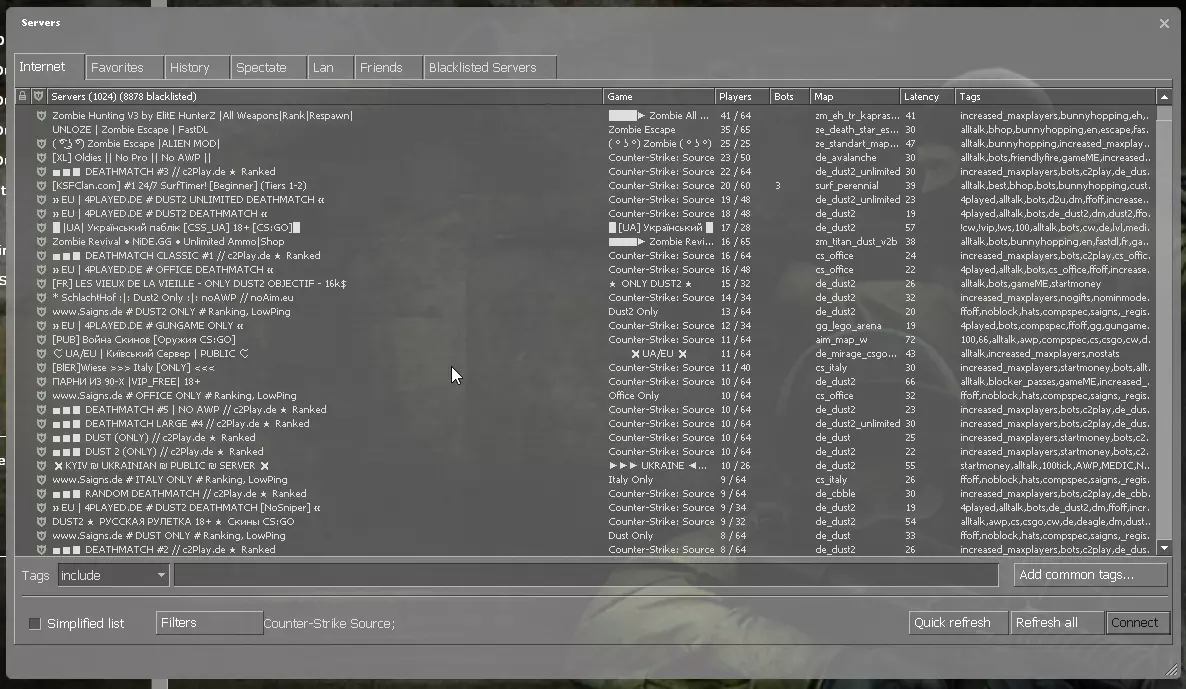Select the UNLOZE Zombie Escape FastDL server
This screenshot has height=689, width=1186.
click(x=584, y=129)
